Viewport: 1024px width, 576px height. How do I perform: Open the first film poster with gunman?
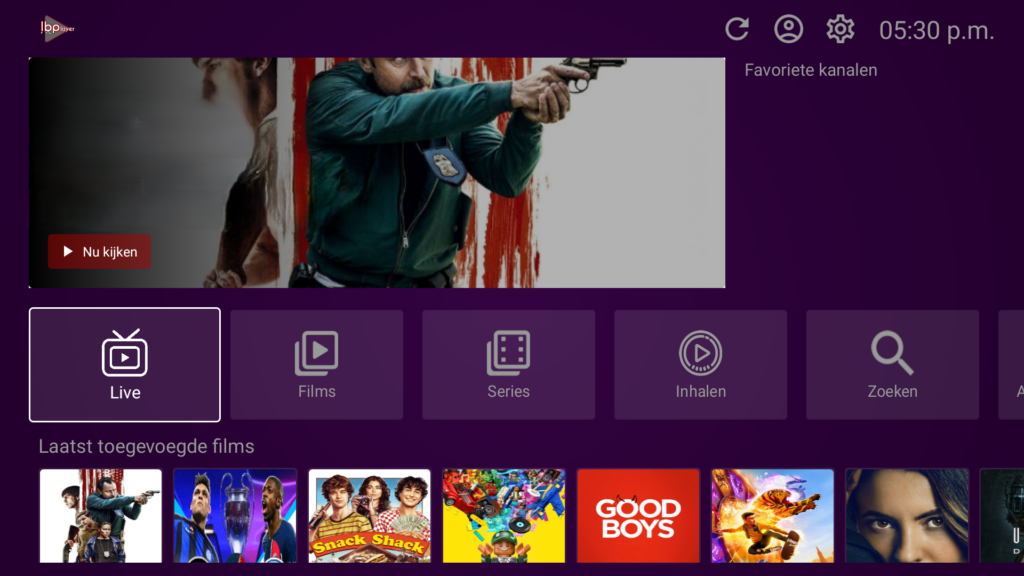coord(101,516)
